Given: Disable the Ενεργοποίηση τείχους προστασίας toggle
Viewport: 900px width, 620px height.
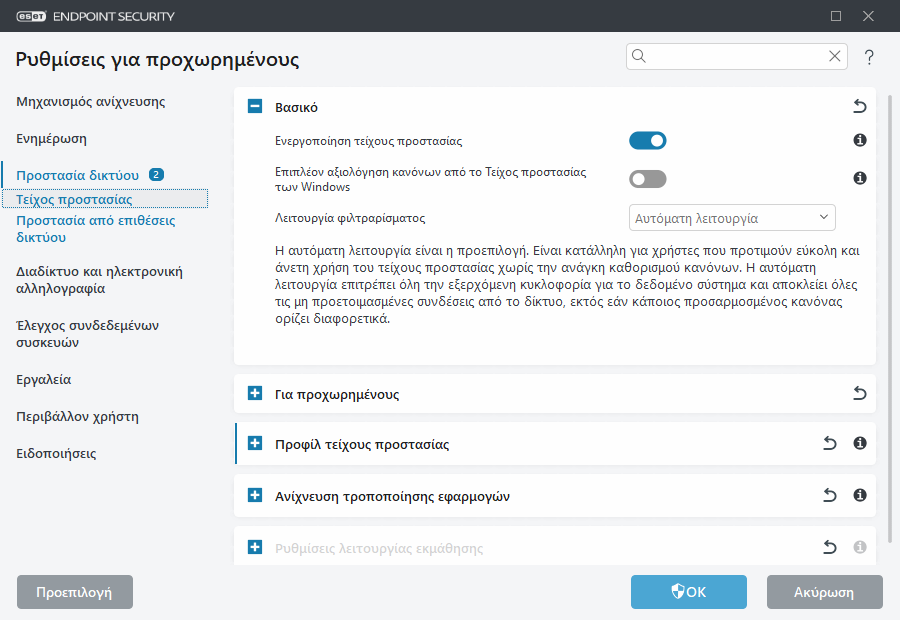Looking at the screenshot, I should click(648, 140).
